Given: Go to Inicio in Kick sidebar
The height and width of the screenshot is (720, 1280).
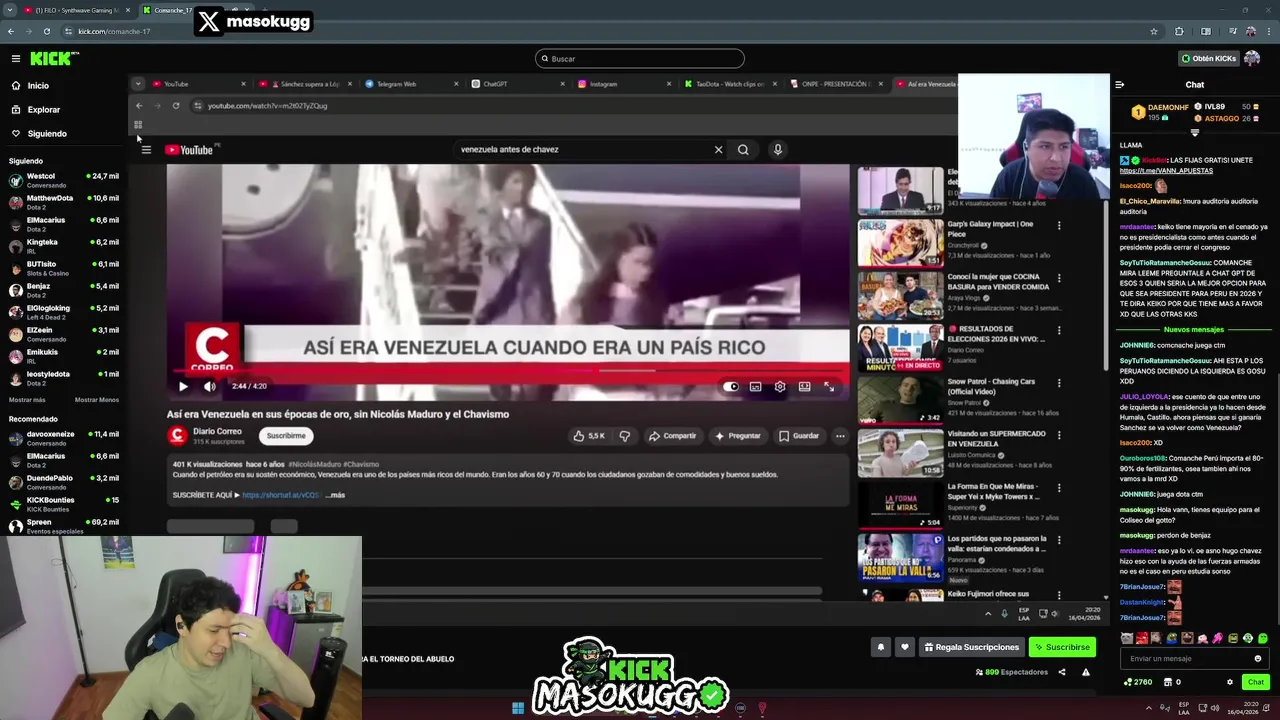Looking at the screenshot, I should click(38, 86).
